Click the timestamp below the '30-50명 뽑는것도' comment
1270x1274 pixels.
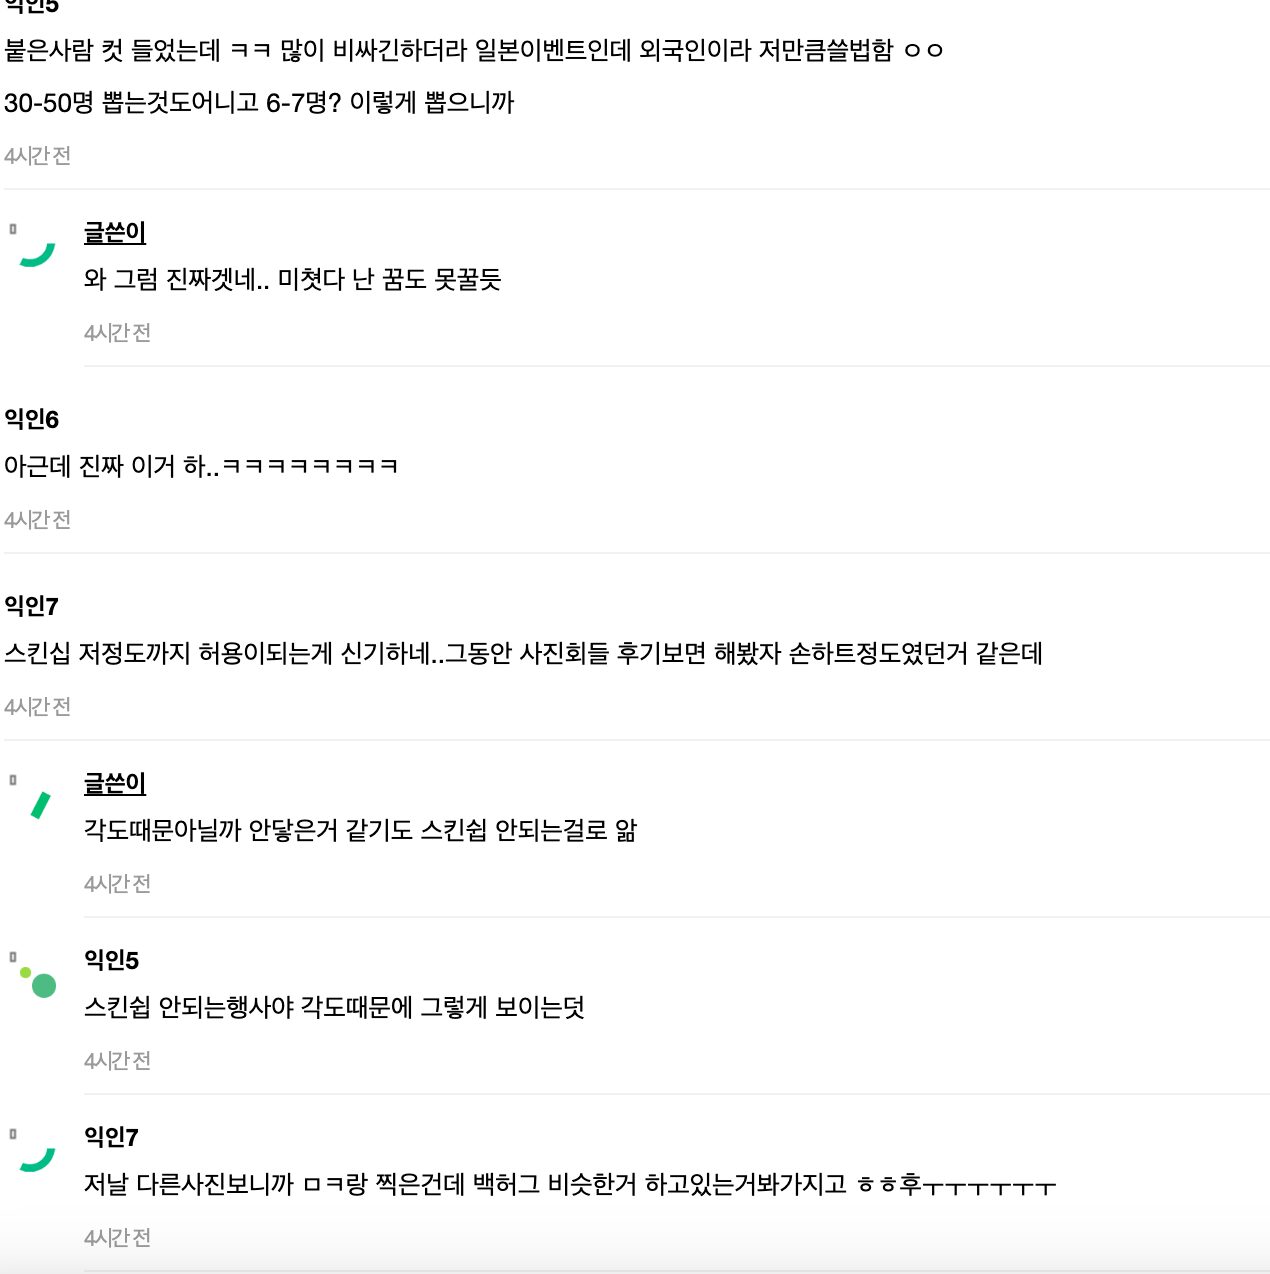38,156
